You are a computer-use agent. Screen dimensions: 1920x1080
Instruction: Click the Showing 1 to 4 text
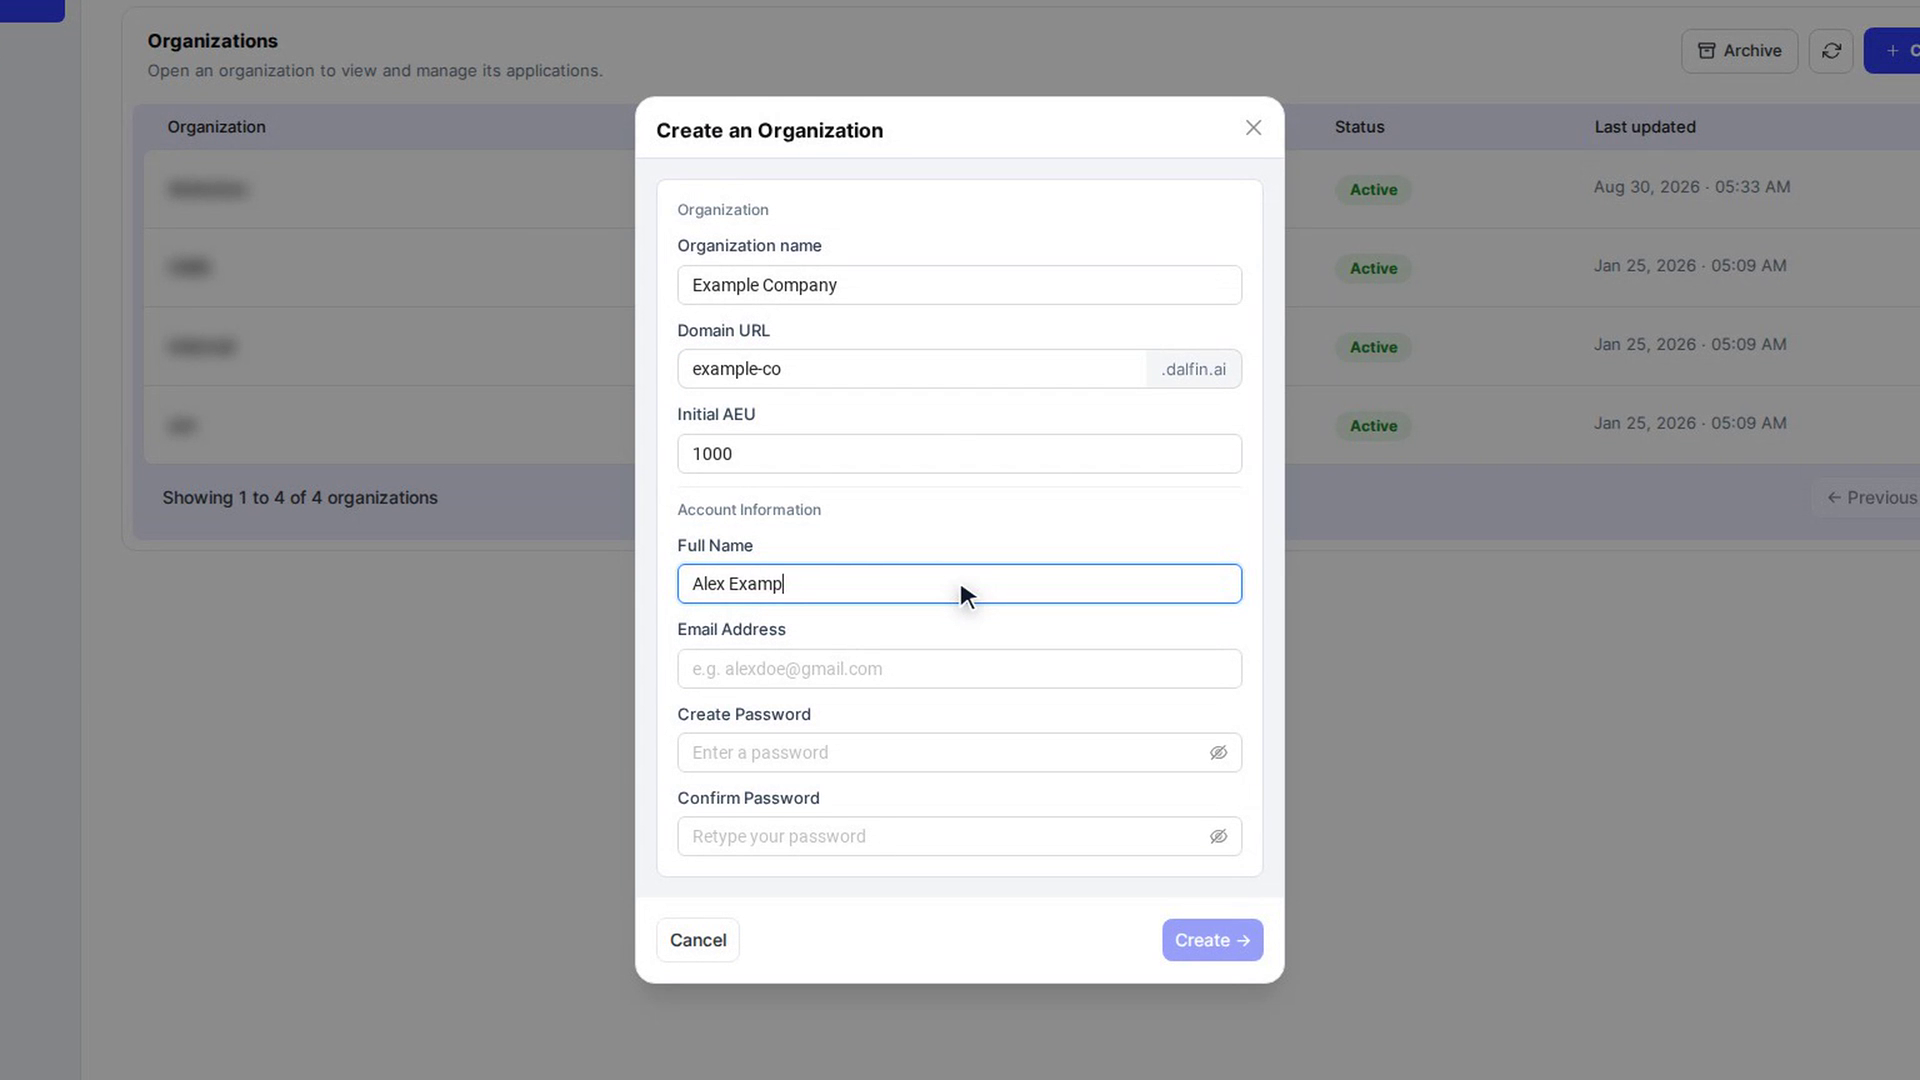(x=300, y=498)
